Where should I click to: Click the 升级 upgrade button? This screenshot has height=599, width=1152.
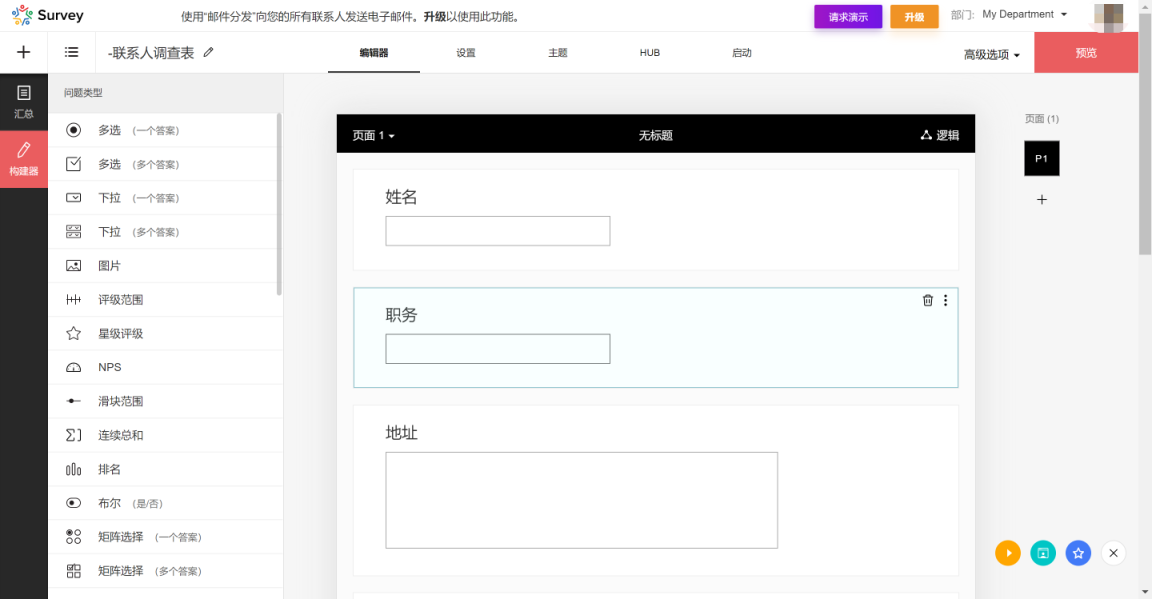[x=913, y=16]
